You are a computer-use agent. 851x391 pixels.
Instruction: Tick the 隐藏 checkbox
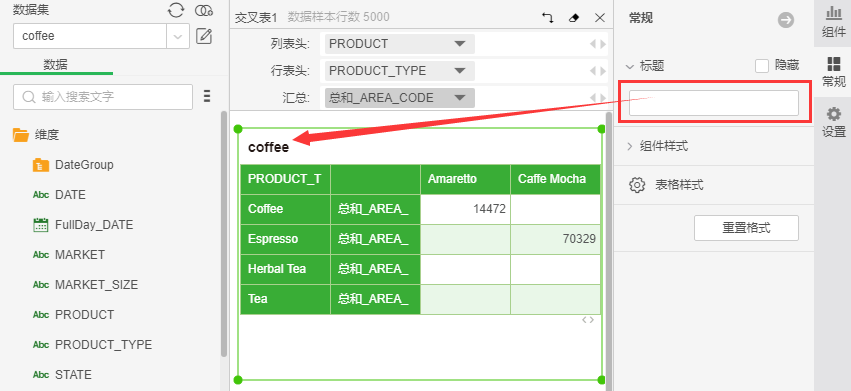(762, 66)
